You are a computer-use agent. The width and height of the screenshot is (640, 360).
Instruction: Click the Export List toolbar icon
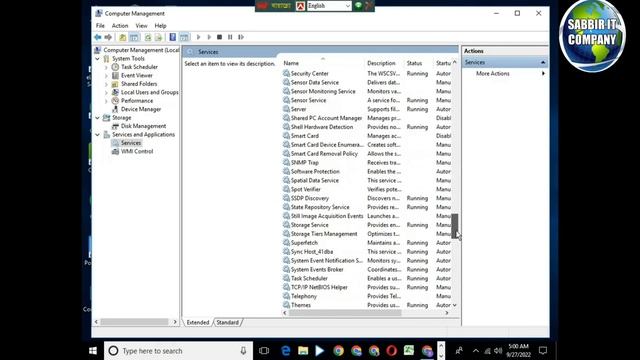(158, 37)
